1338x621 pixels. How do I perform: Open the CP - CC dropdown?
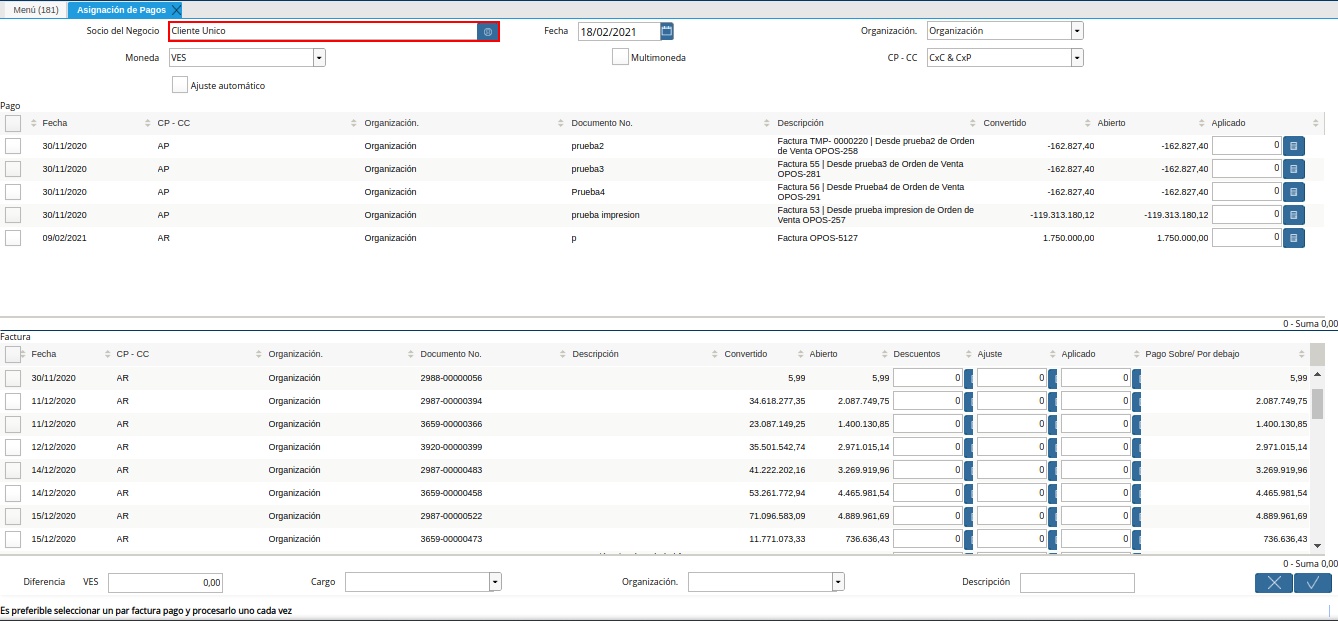[1077, 58]
